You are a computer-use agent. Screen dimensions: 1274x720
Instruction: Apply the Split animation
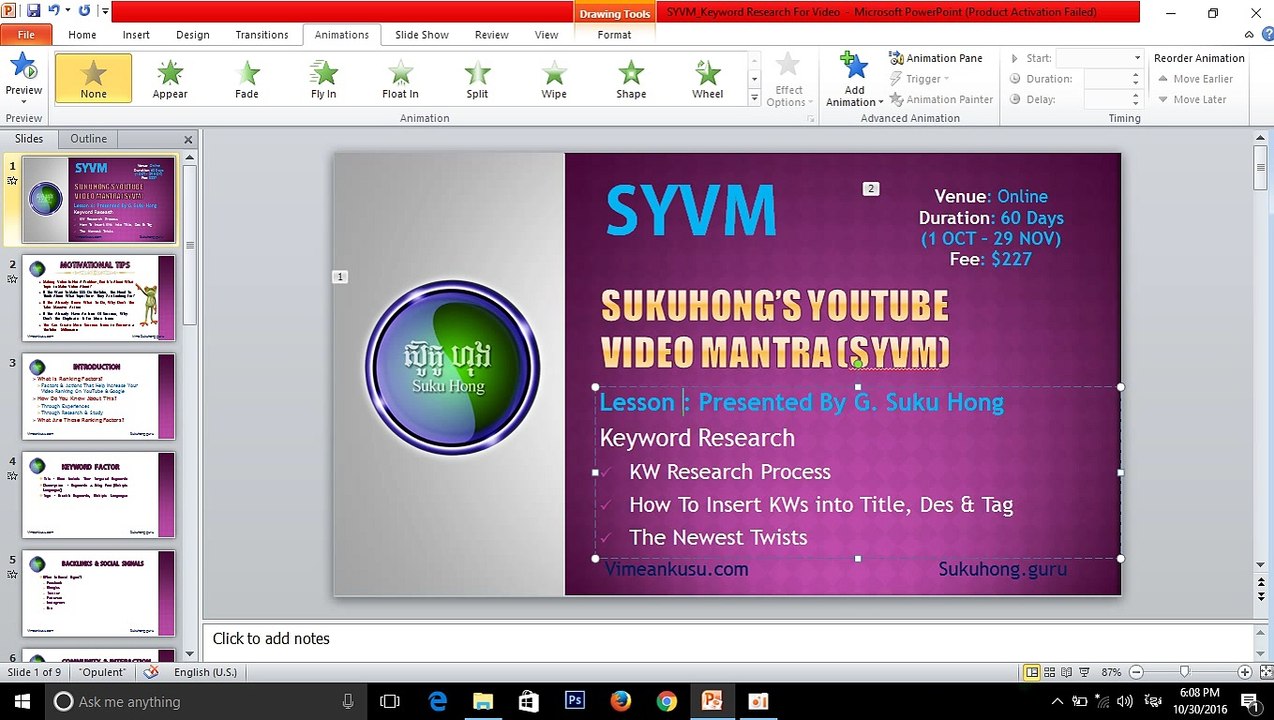coord(477,78)
